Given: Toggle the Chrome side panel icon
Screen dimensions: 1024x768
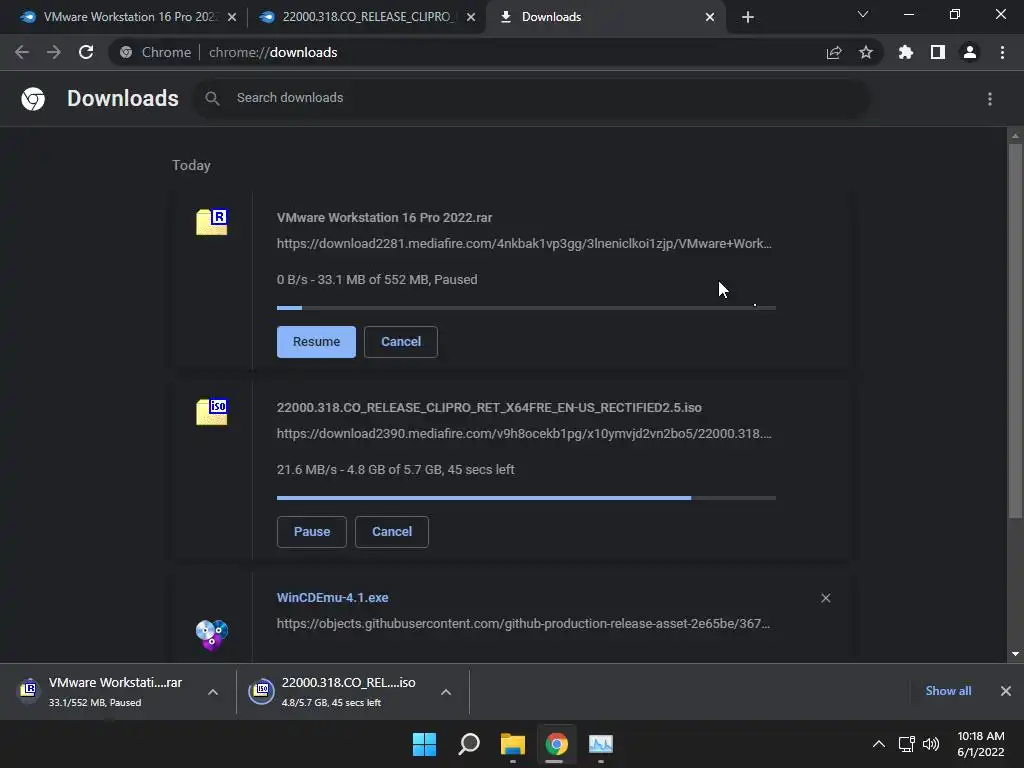Looking at the screenshot, I should [938, 52].
